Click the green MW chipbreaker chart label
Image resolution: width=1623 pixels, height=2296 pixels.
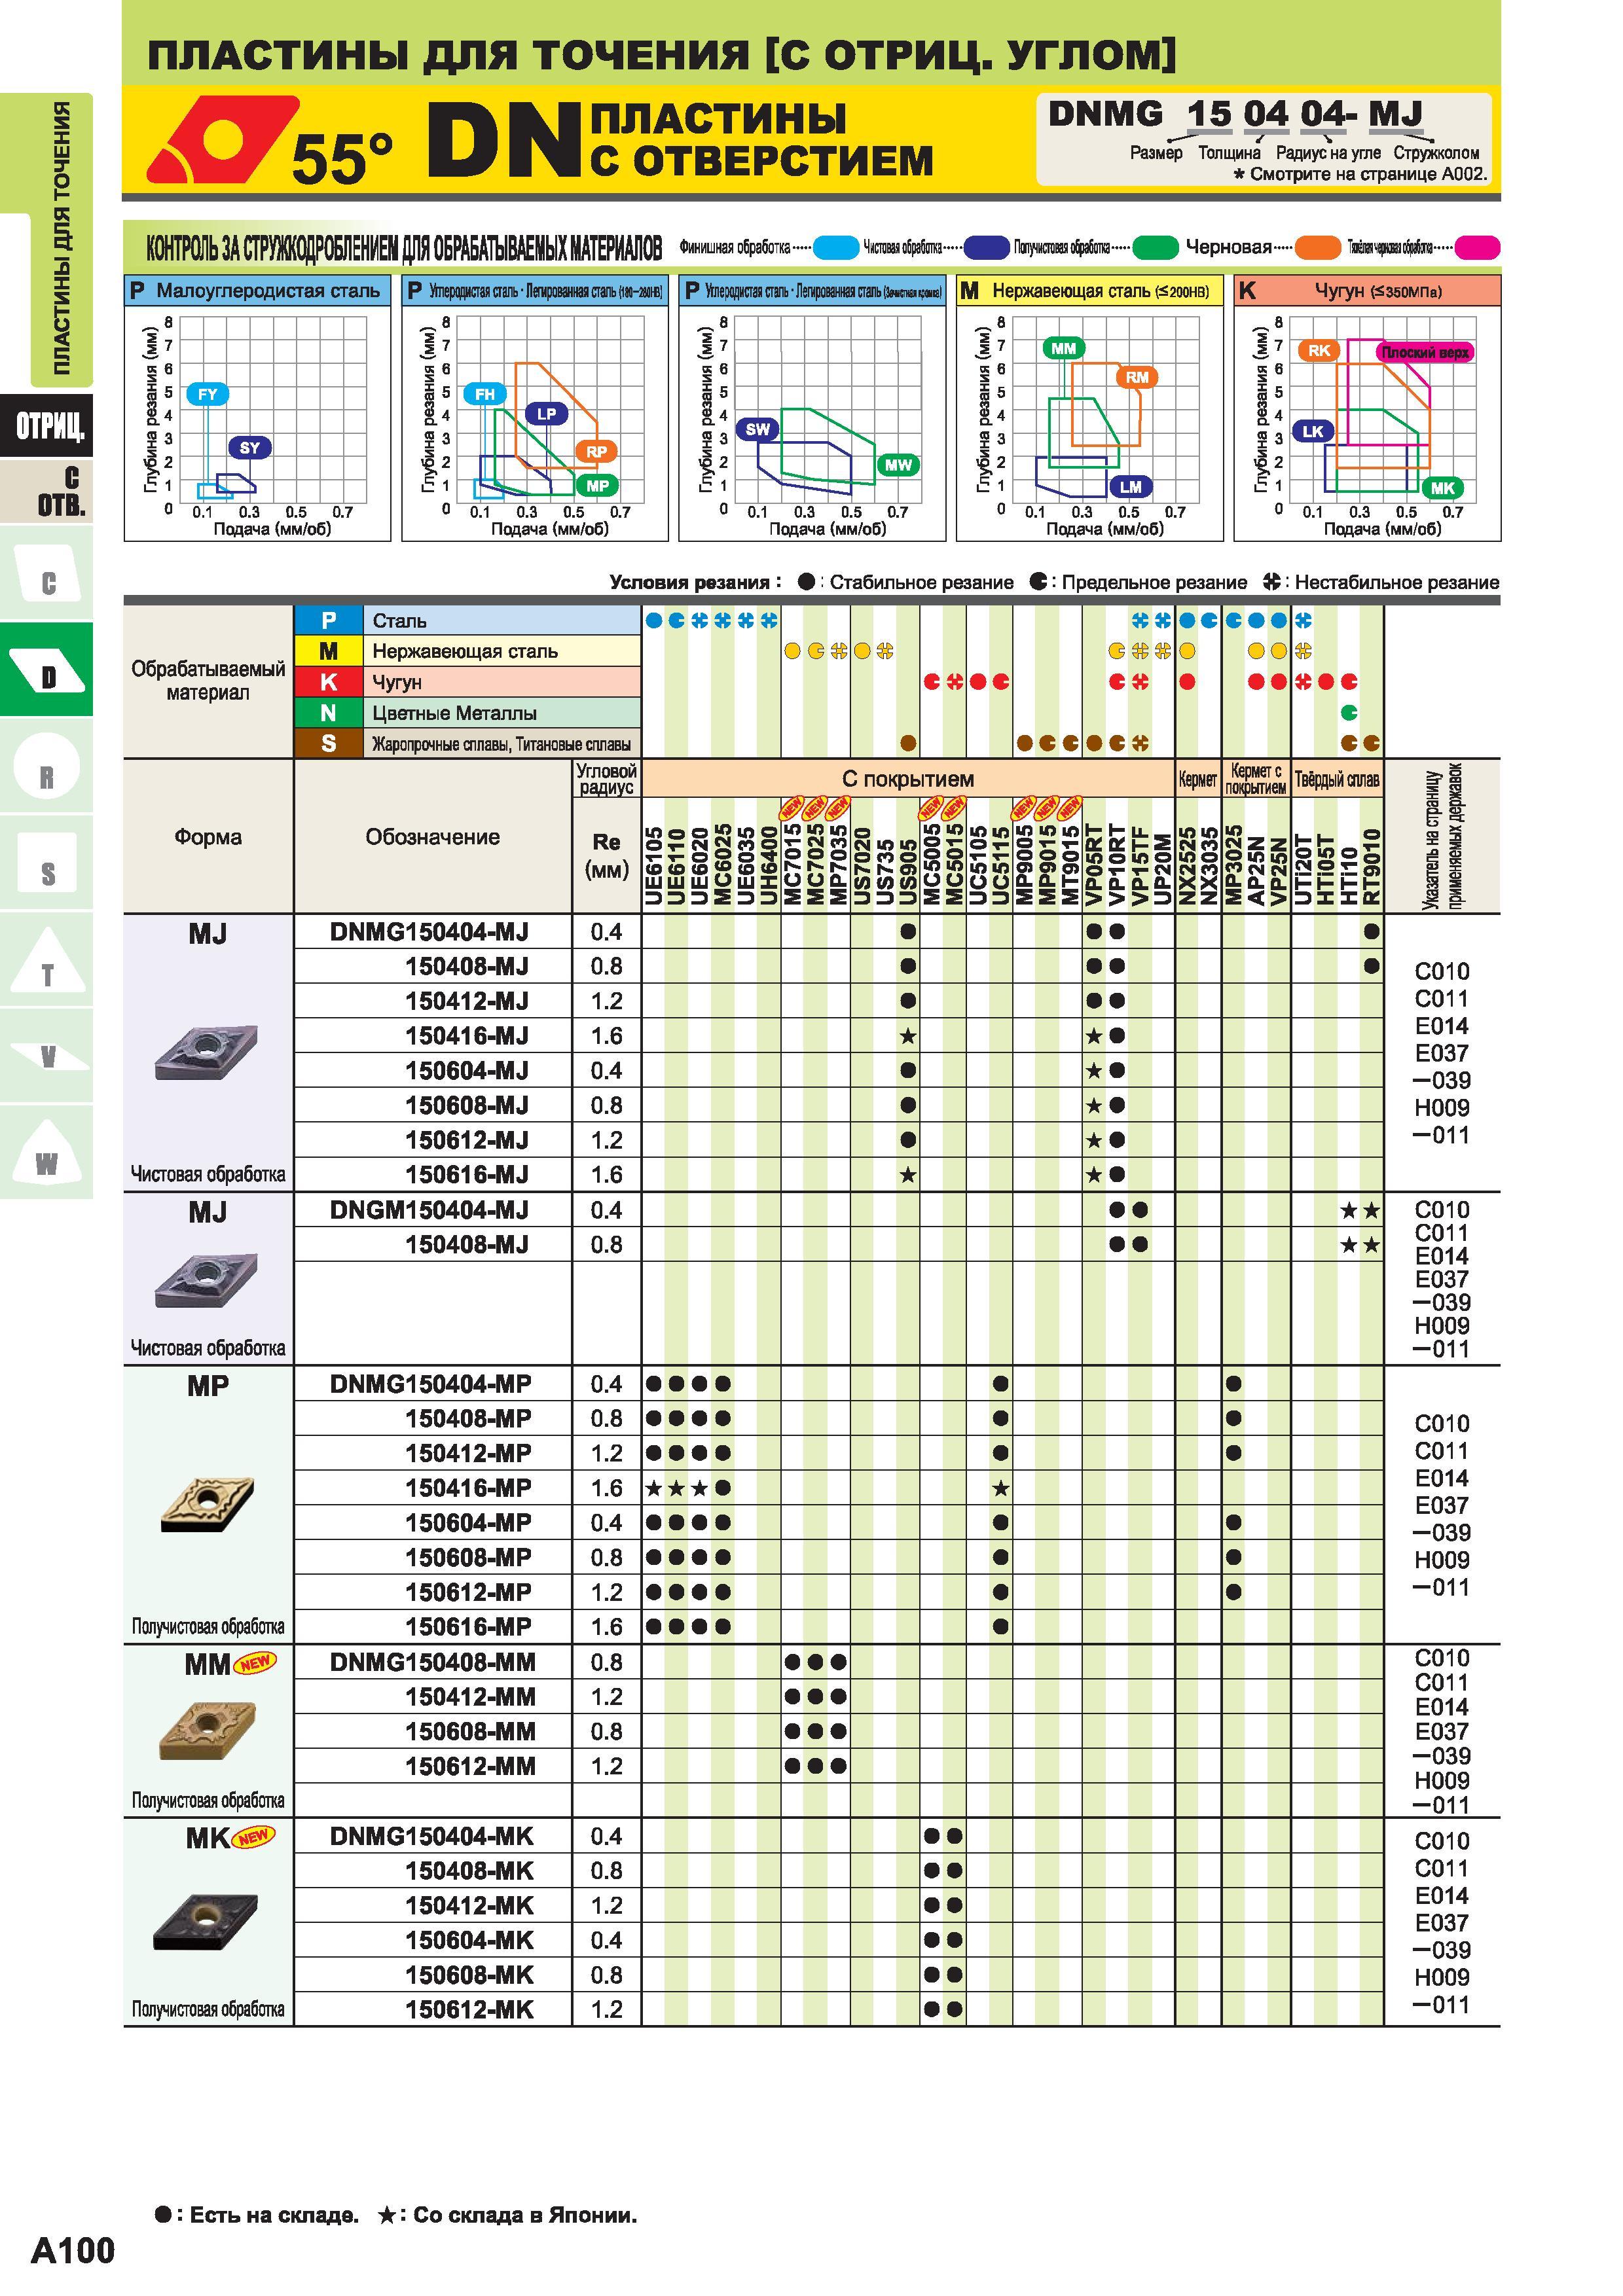point(898,465)
